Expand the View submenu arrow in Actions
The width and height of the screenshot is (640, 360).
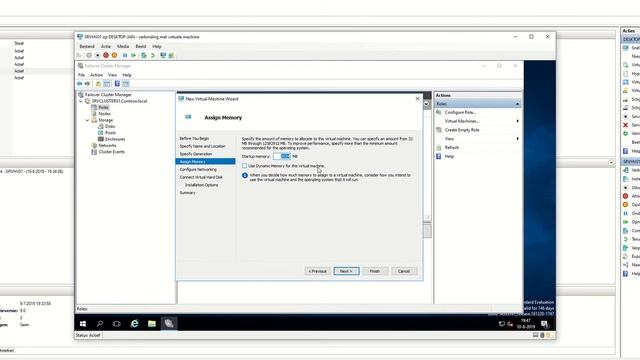[x=518, y=139]
